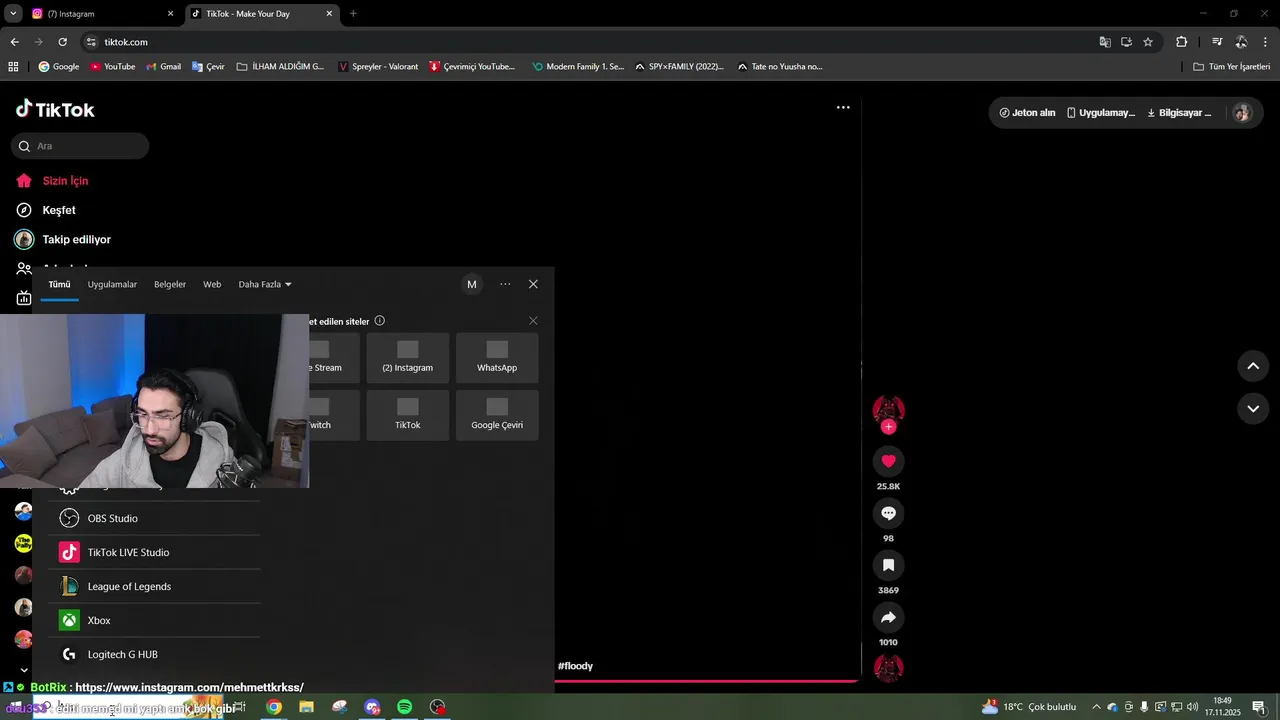Go back in browser history

pos(14,42)
